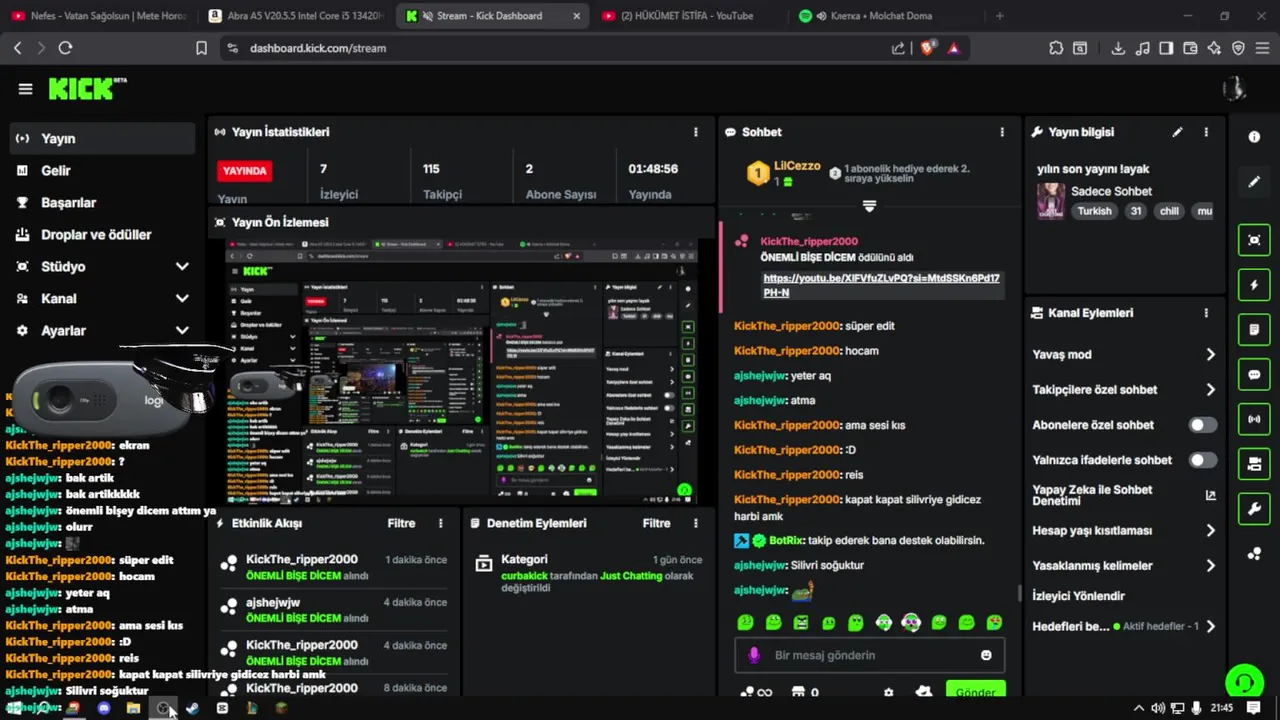The width and height of the screenshot is (1280, 720).
Task: Open the green headset support button
Action: (x=1244, y=682)
